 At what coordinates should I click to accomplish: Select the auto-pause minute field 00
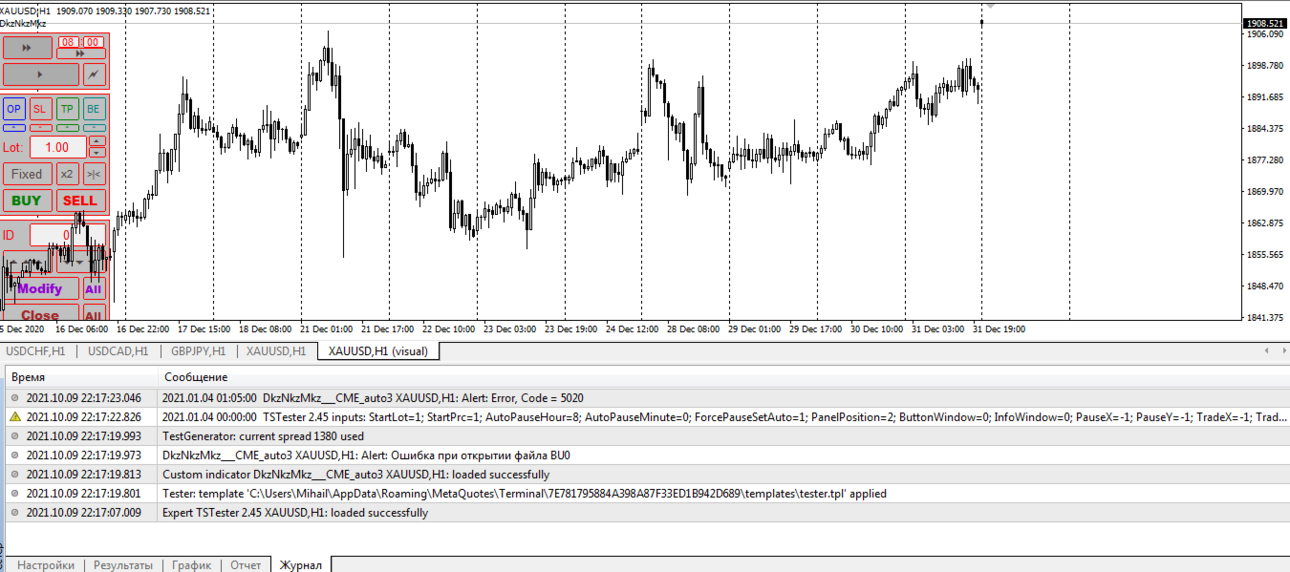pyautogui.click(x=92, y=42)
